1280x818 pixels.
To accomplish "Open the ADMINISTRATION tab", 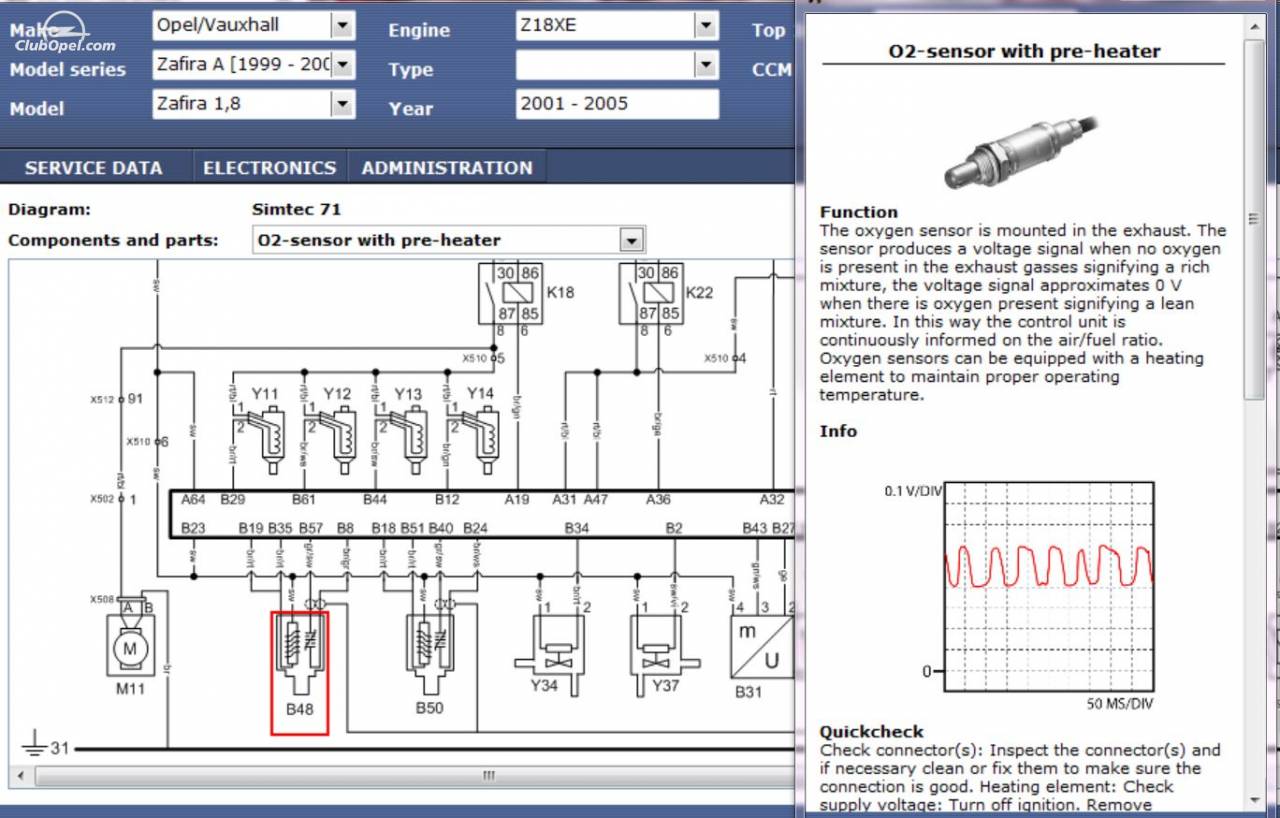I will pos(447,168).
